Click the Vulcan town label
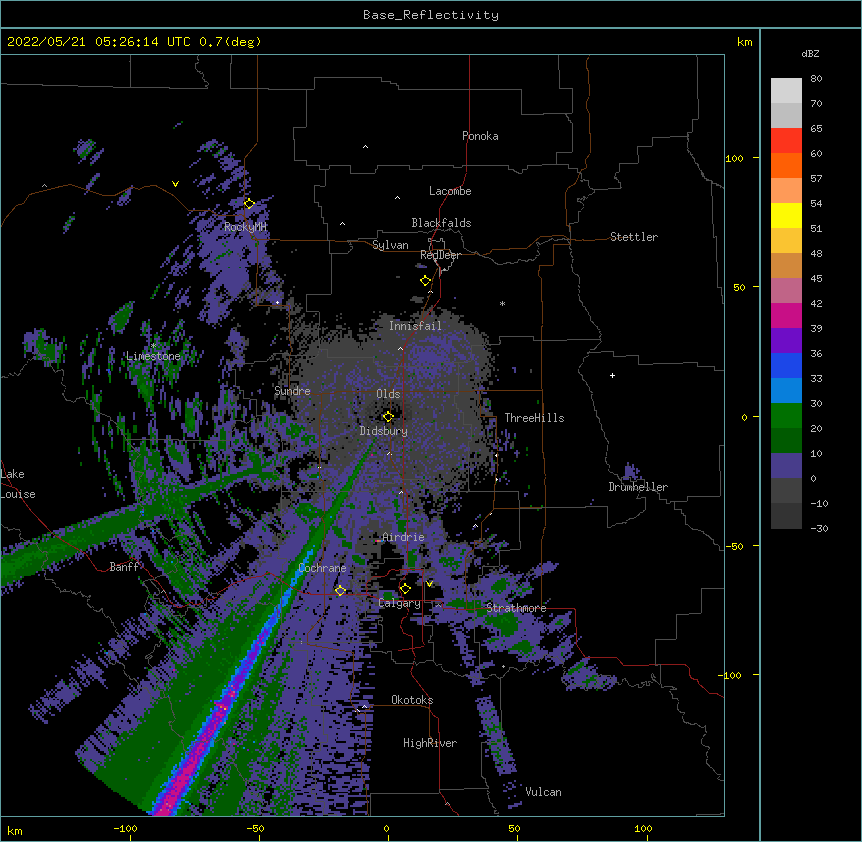Image resolution: width=862 pixels, height=842 pixels. [x=543, y=792]
